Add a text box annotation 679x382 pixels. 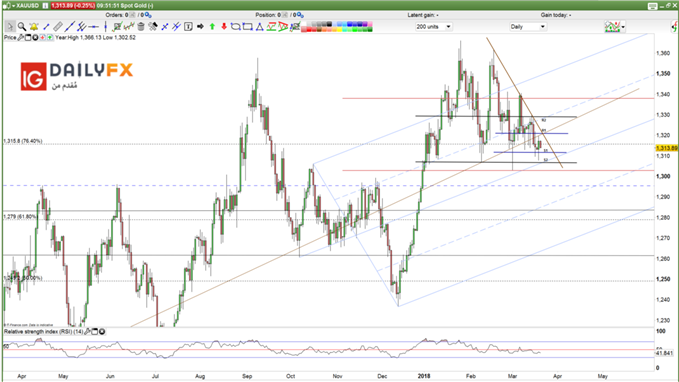[188, 27]
